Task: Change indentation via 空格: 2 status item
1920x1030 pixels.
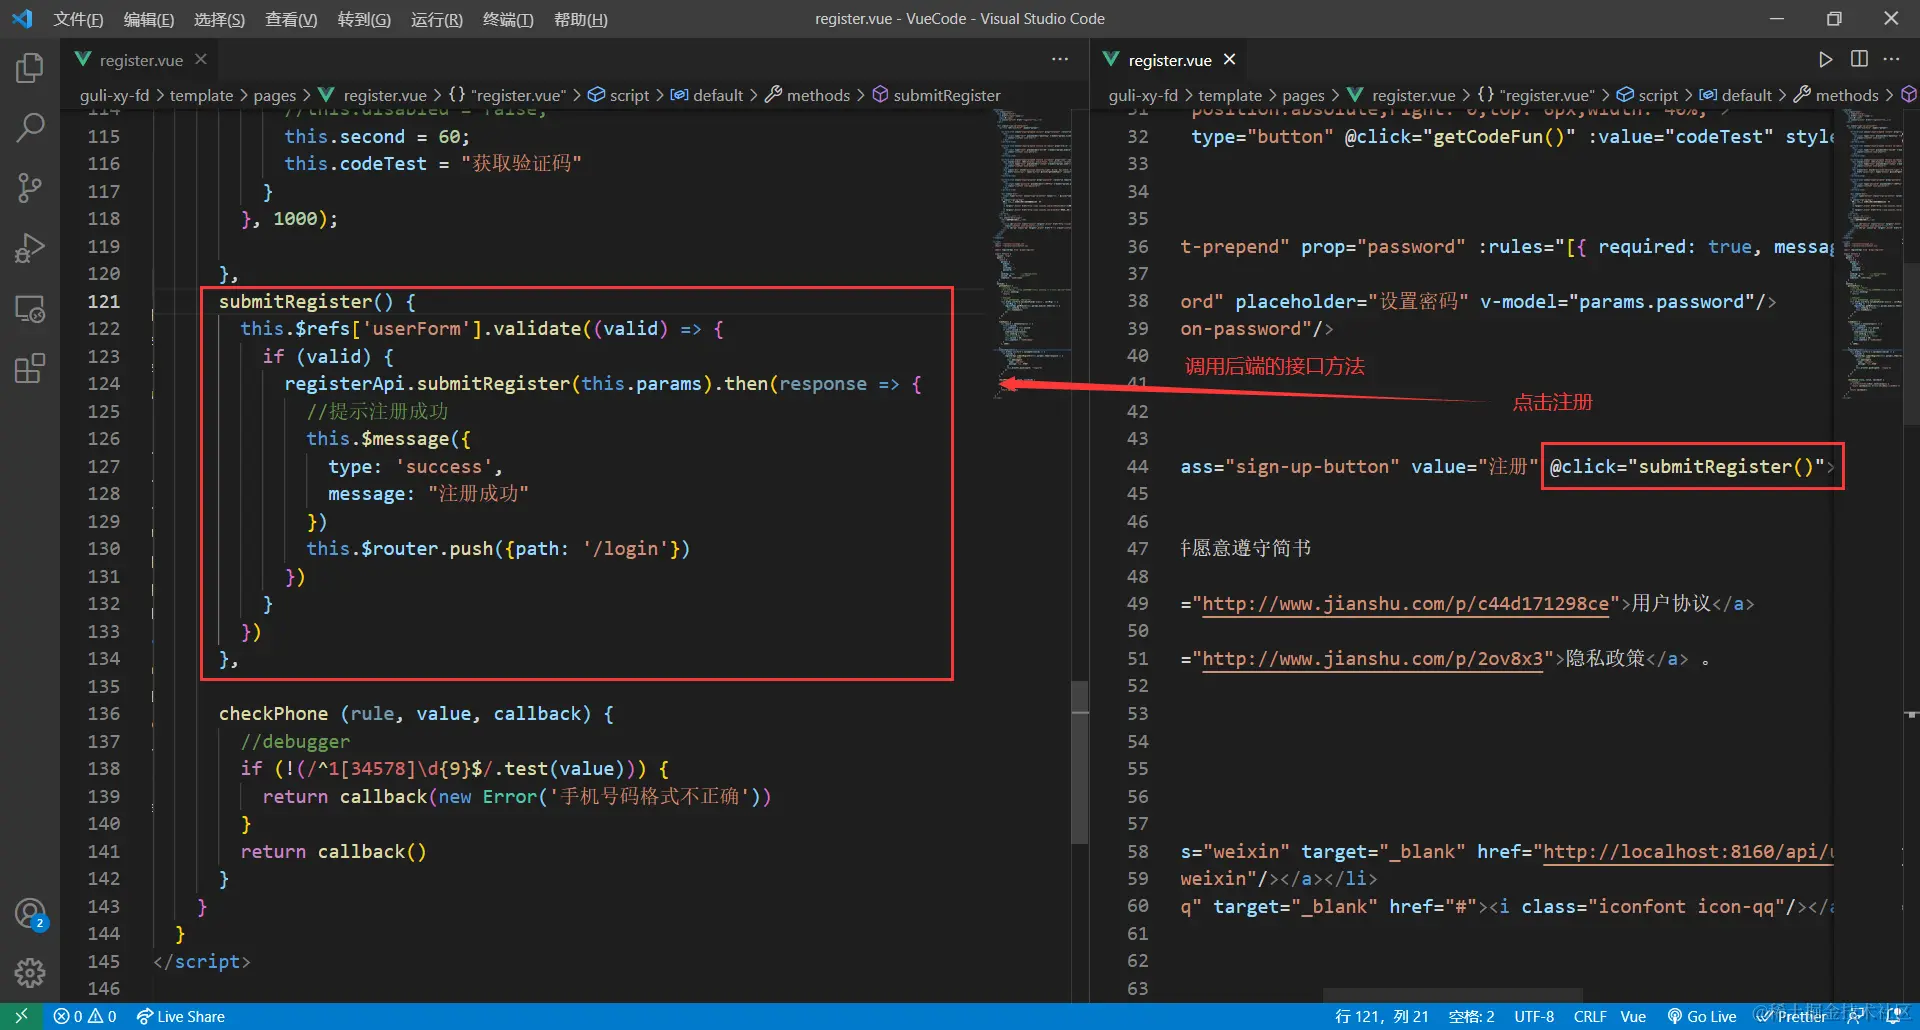Action: 1472,1016
